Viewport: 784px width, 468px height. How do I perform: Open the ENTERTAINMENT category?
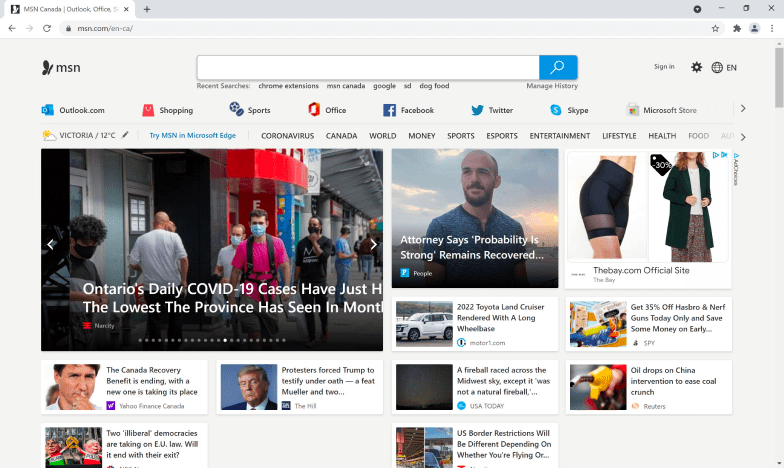point(560,136)
